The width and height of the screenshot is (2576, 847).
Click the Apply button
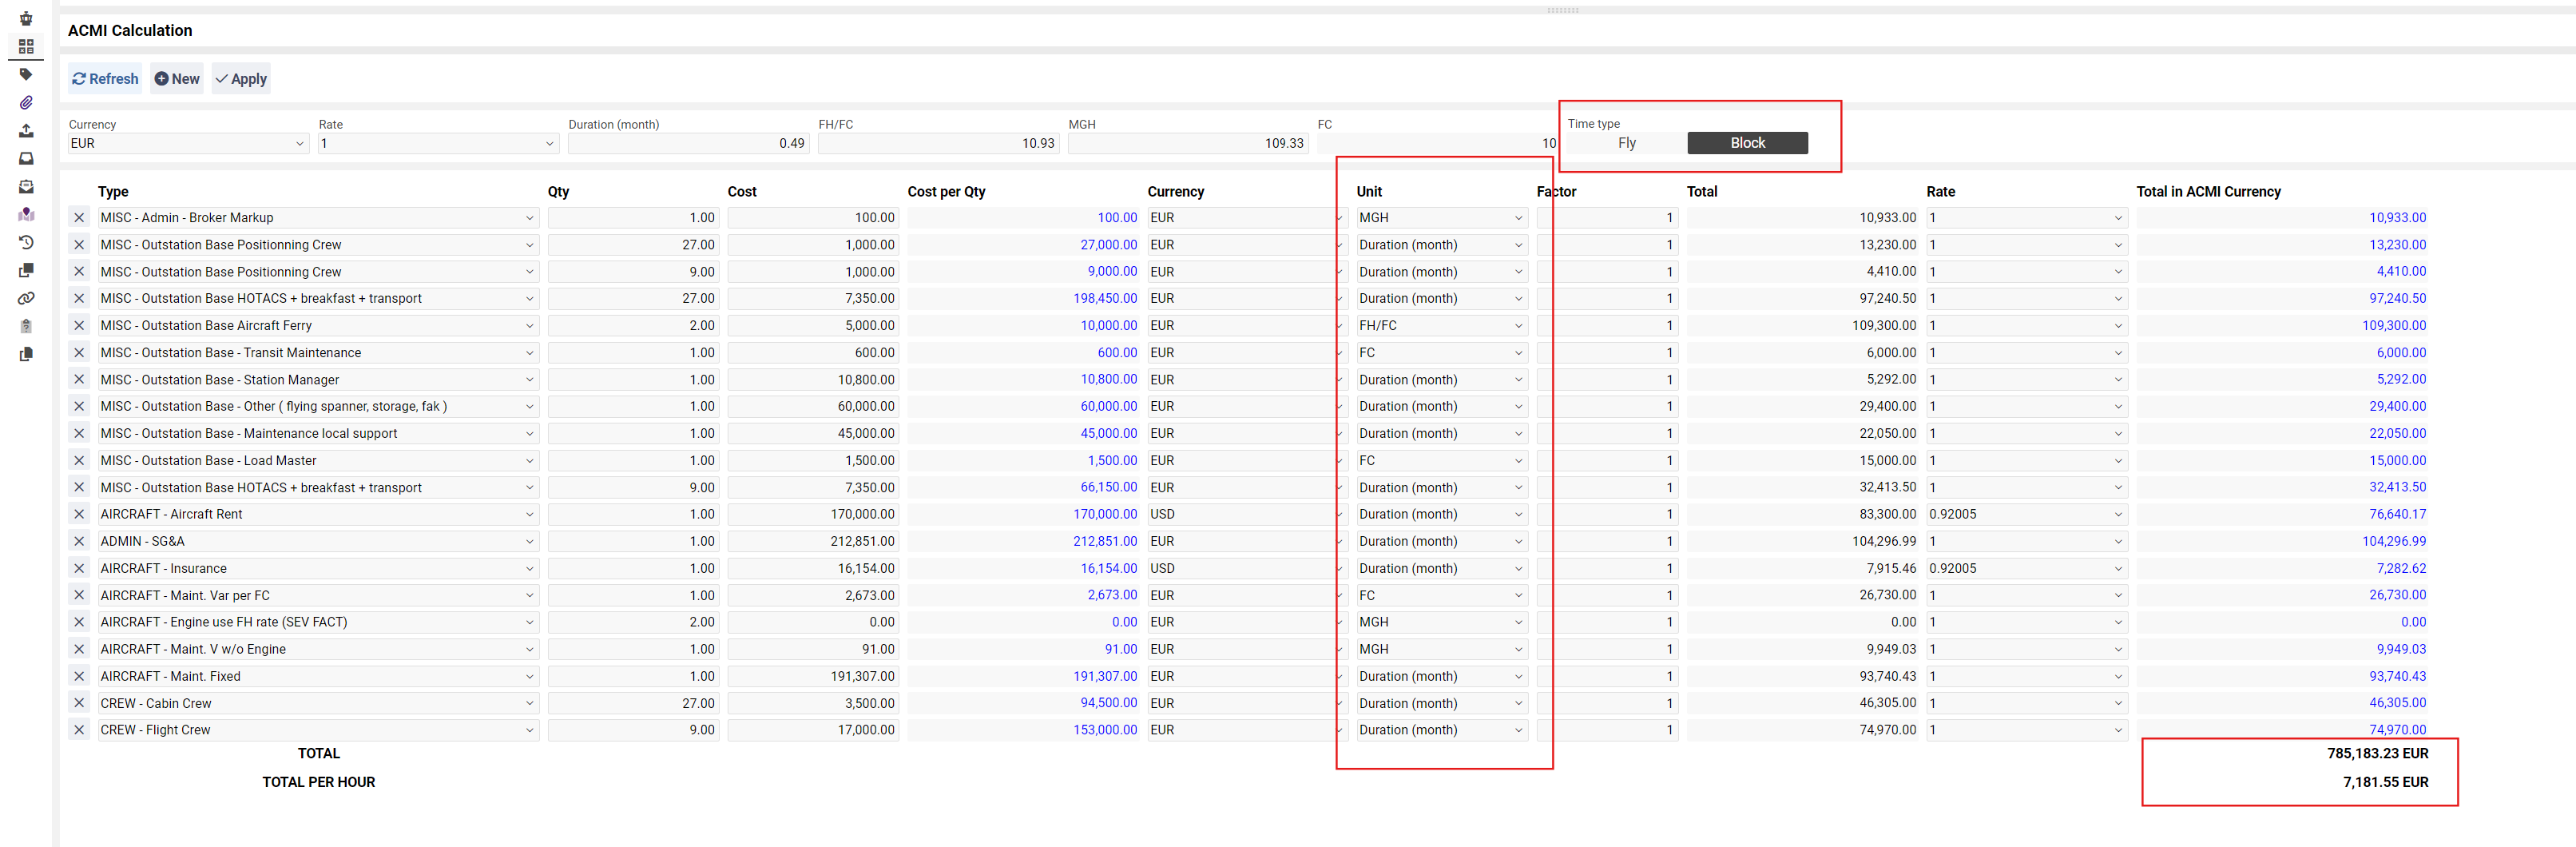click(x=241, y=79)
